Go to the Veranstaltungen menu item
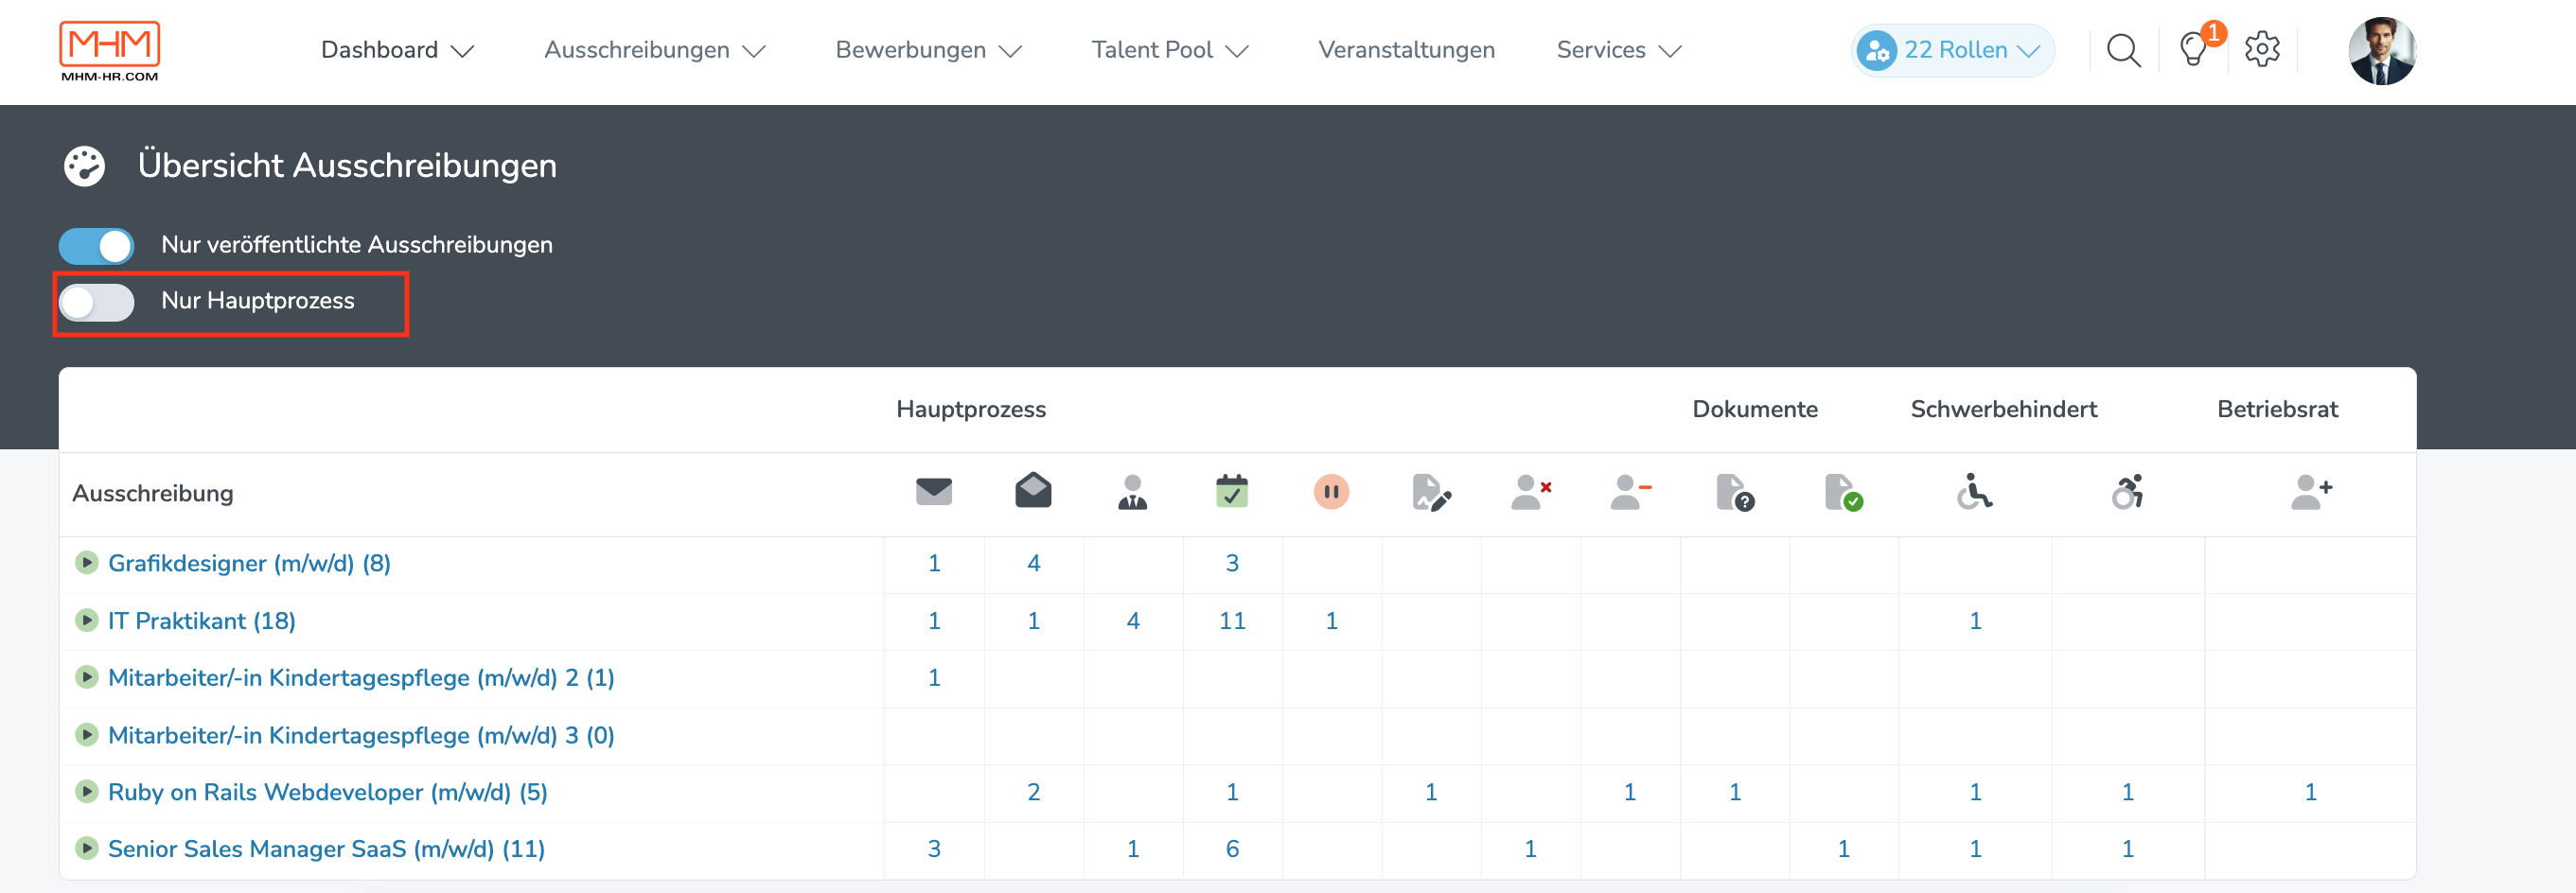The width and height of the screenshot is (2576, 893). (x=1405, y=50)
